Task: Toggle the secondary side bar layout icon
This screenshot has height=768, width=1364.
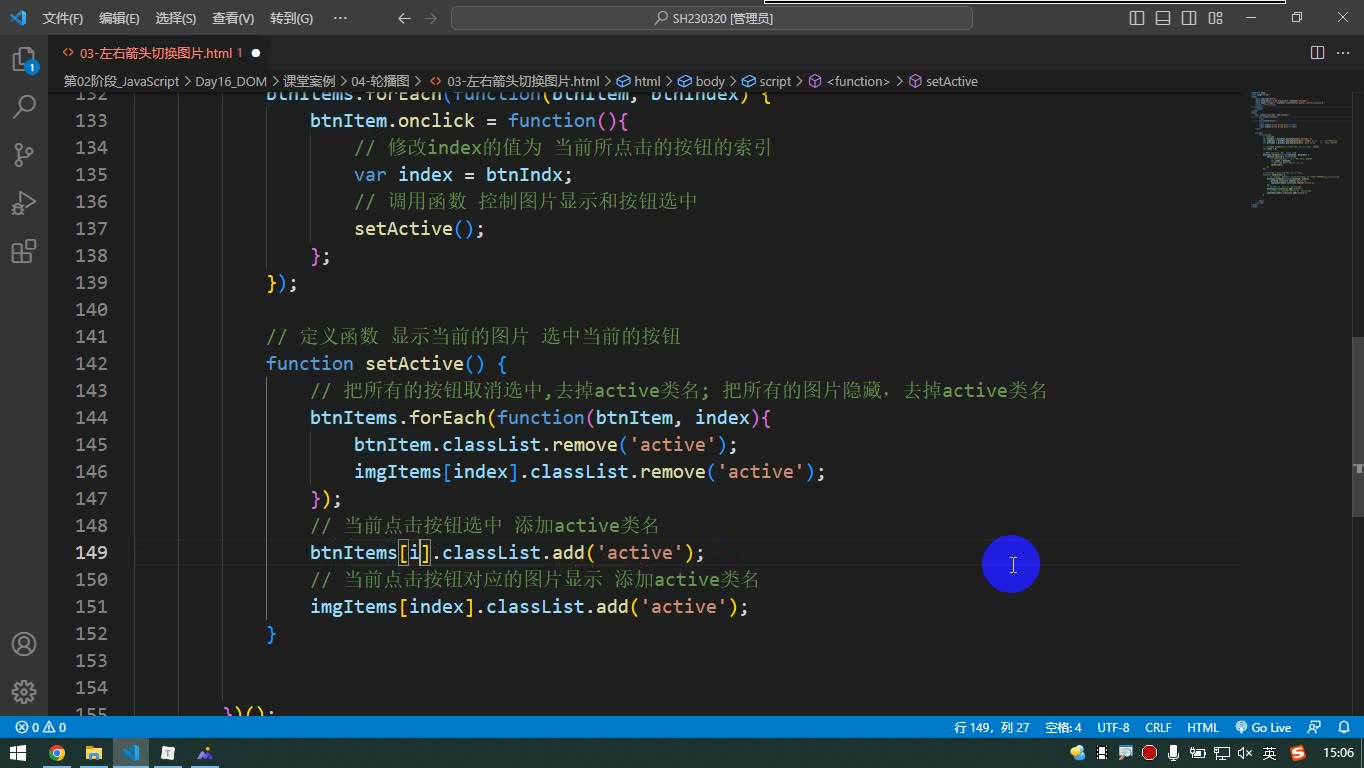Action: pyautogui.click(x=1189, y=18)
